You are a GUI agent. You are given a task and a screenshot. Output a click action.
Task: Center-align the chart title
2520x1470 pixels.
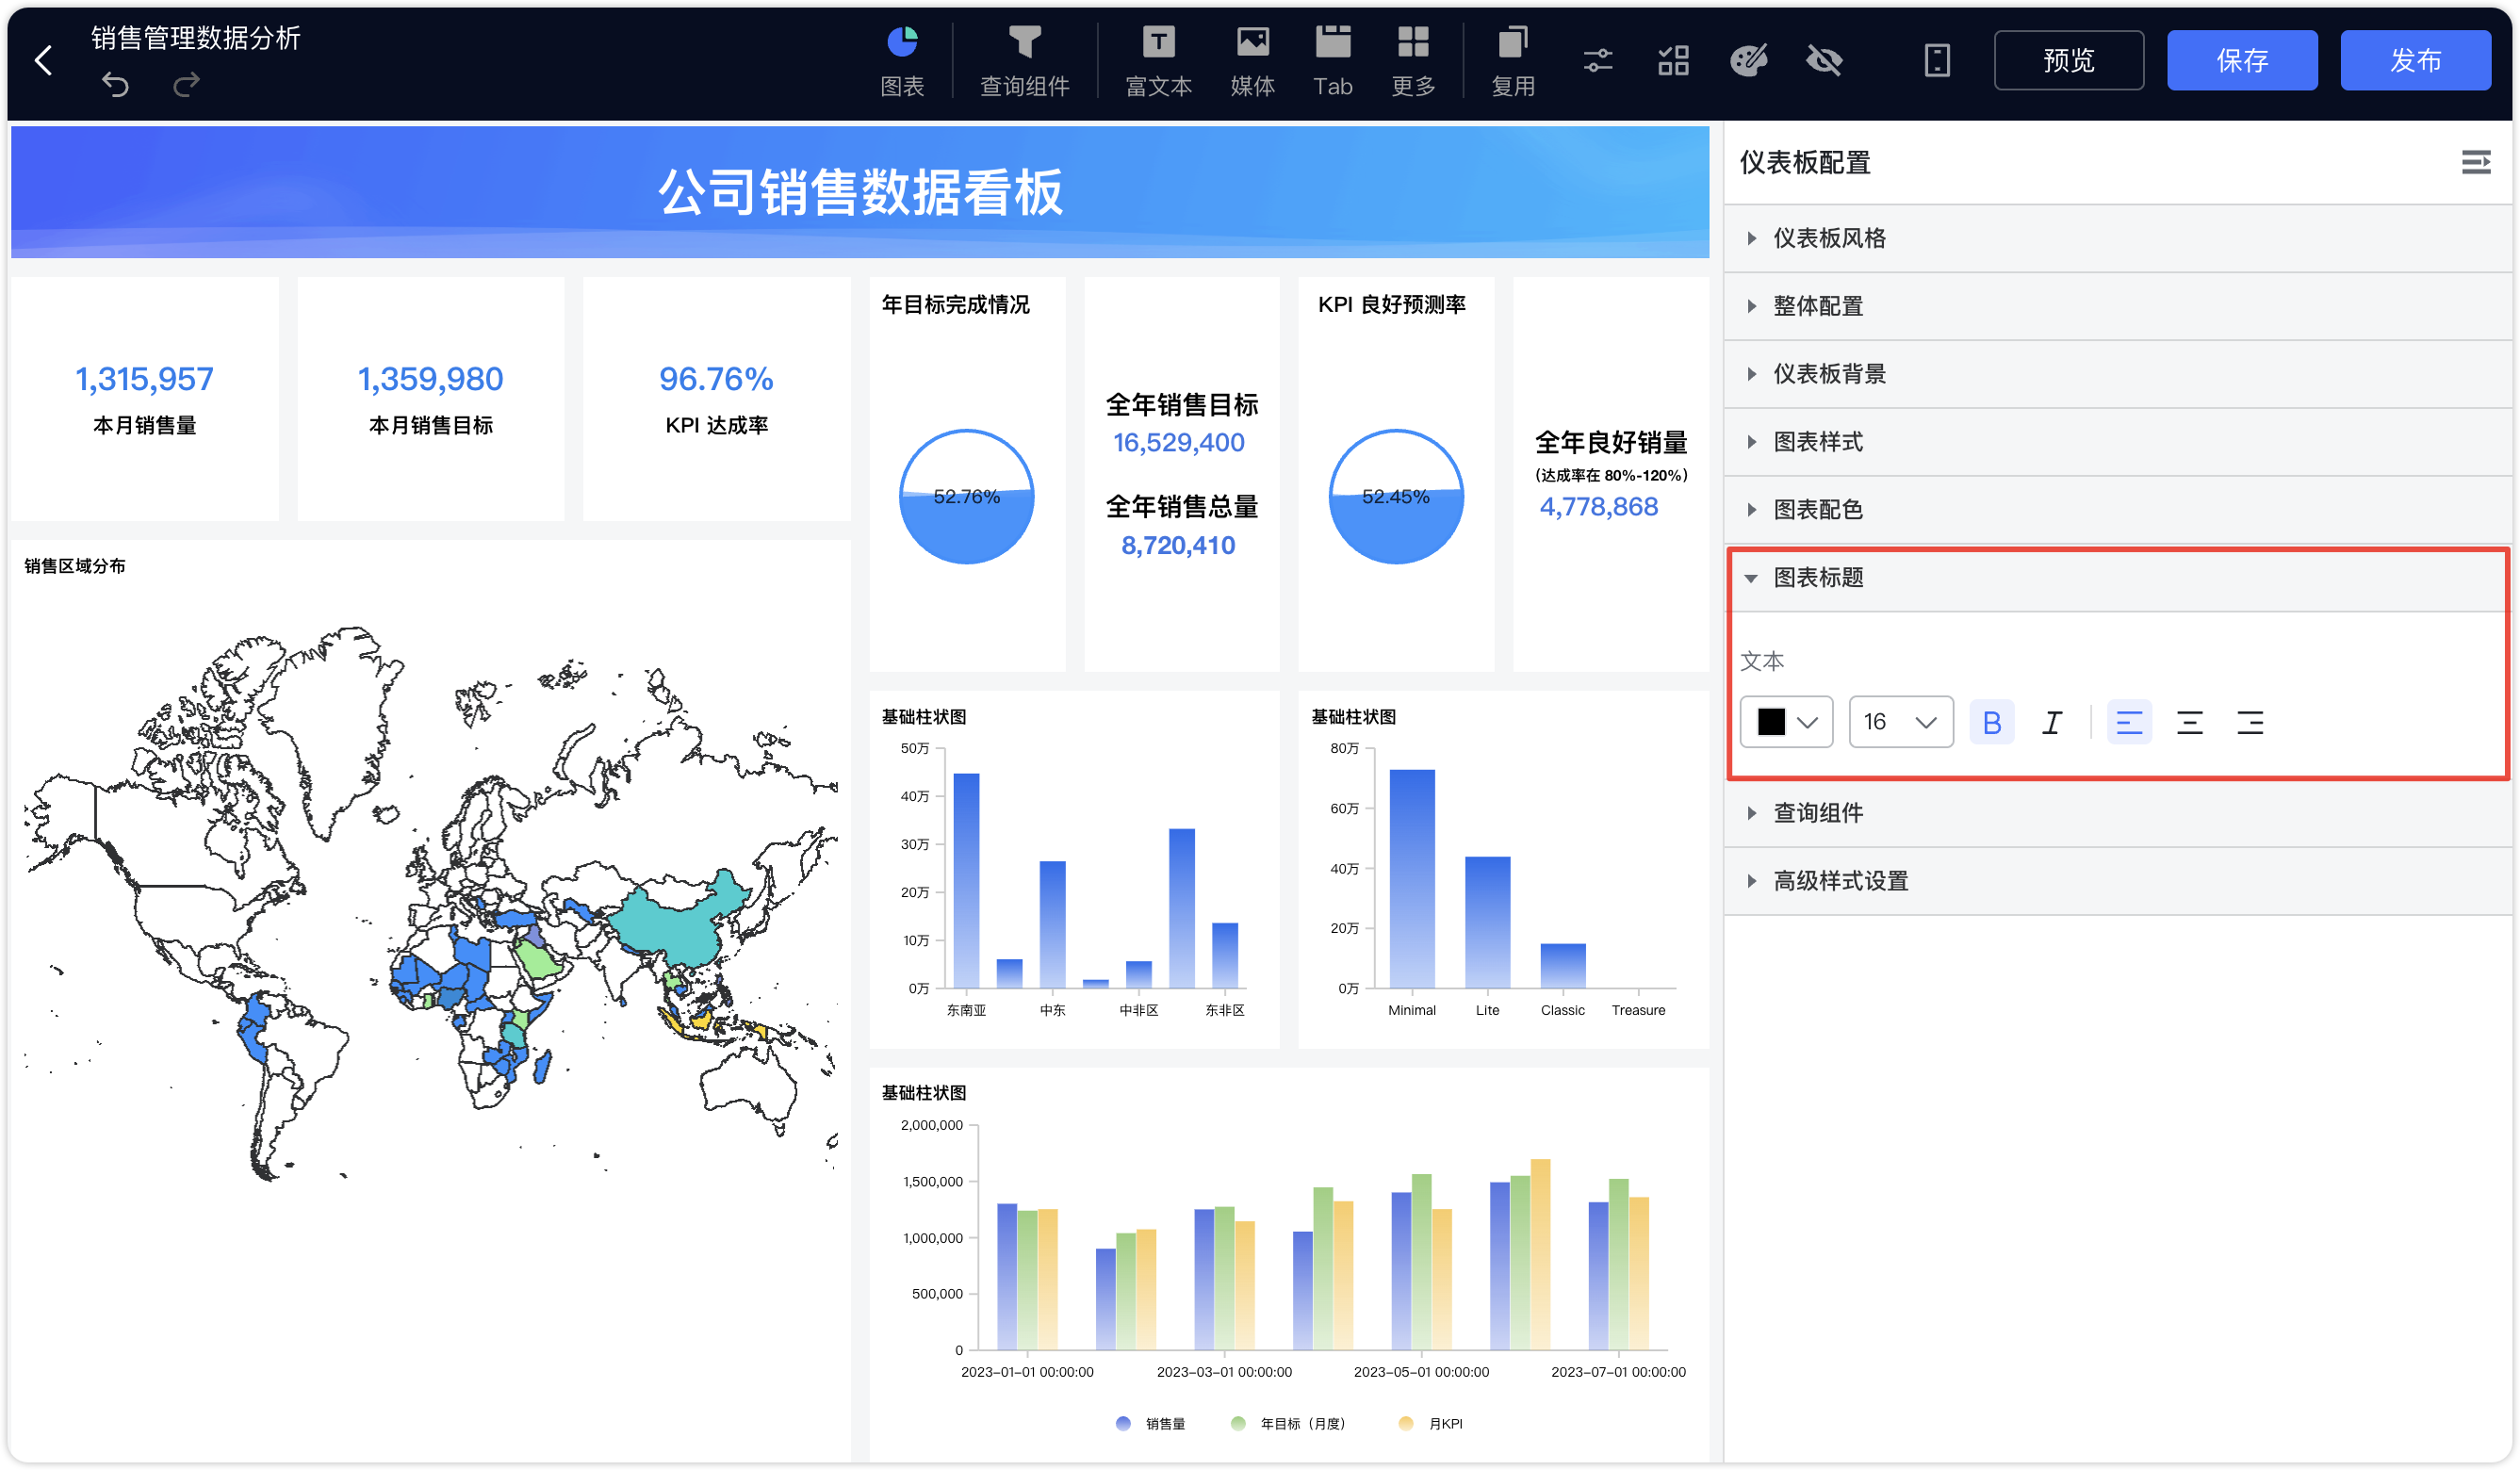click(x=2189, y=722)
